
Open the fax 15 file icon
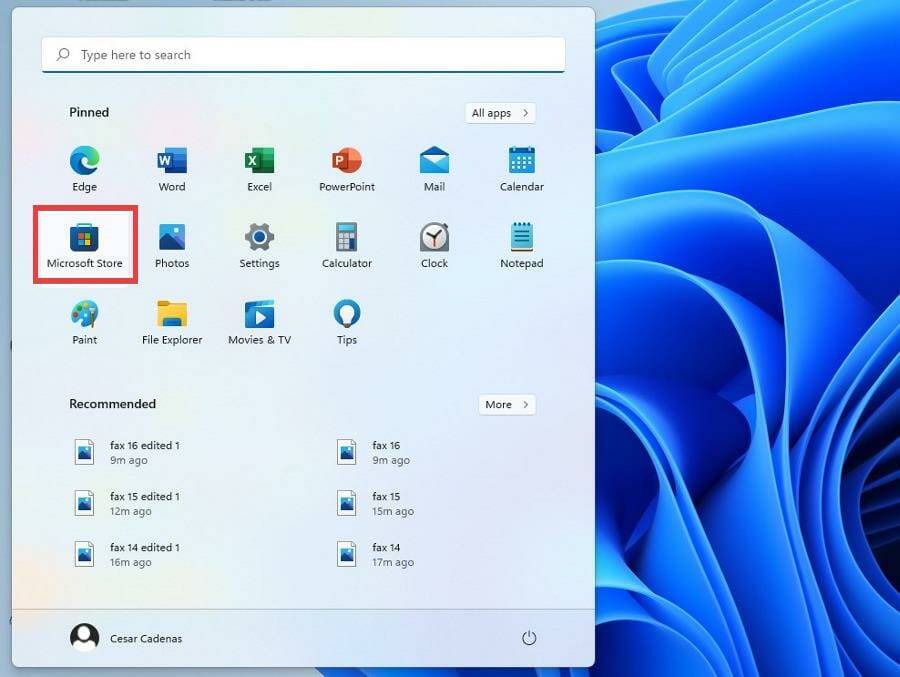tap(346, 504)
